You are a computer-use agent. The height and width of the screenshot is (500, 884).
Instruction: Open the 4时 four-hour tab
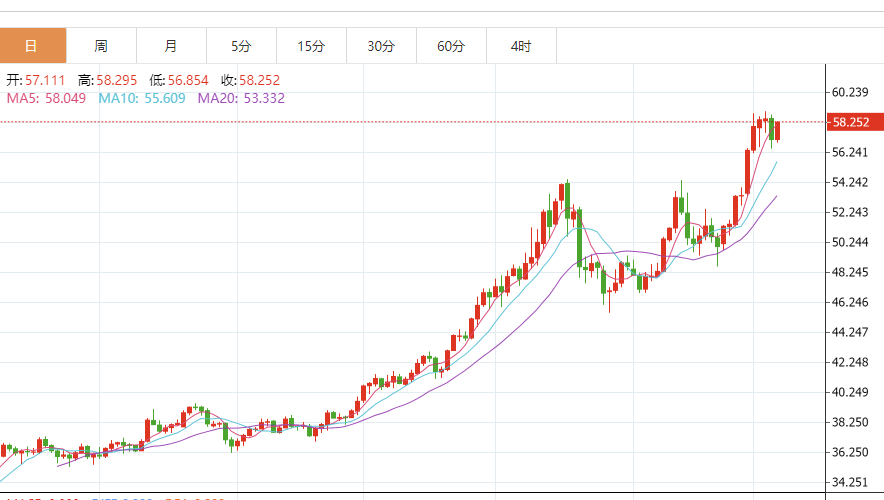click(520, 46)
